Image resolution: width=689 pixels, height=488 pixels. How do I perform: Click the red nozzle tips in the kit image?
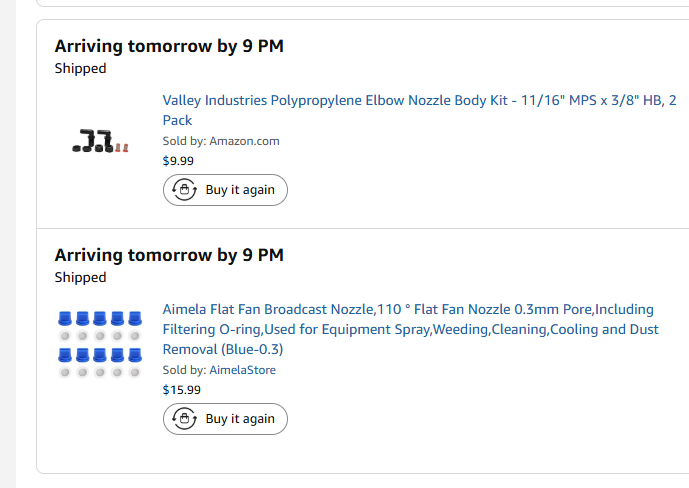pos(122,148)
